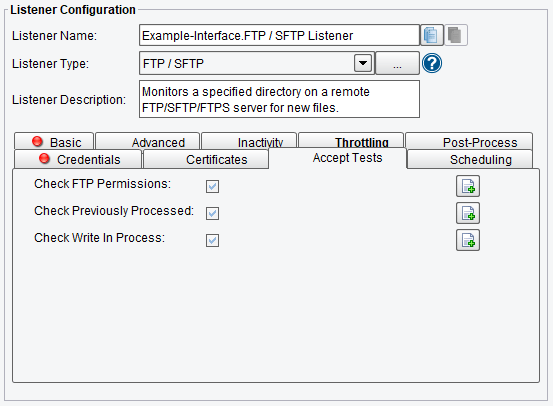Click into the Listener Name text field
Screen dimensions: 553x406
[x=279, y=35]
